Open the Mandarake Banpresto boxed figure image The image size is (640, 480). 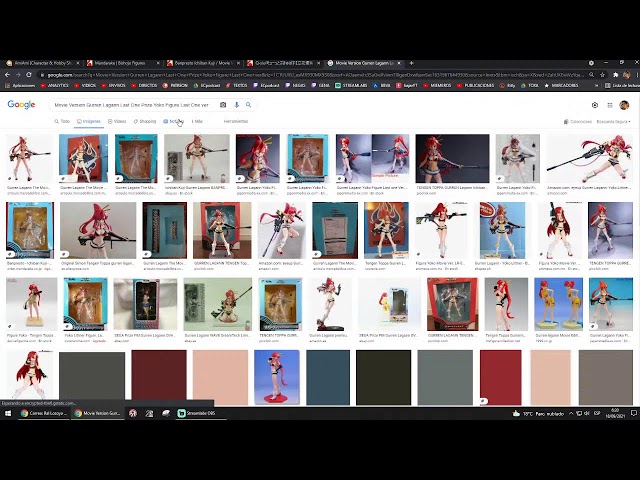point(30,230)
